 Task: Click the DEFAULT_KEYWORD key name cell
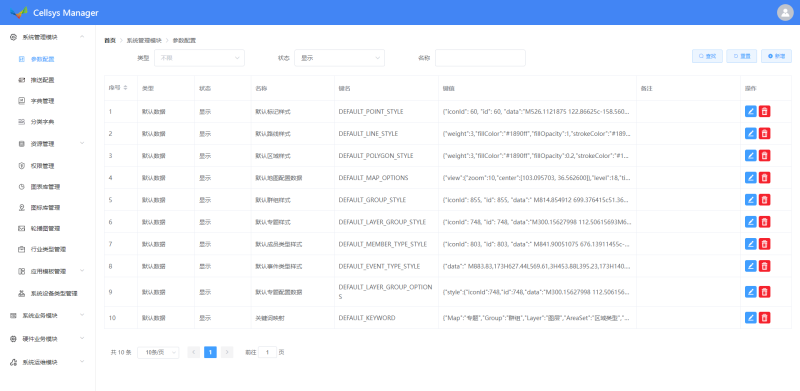coord(386,317)
